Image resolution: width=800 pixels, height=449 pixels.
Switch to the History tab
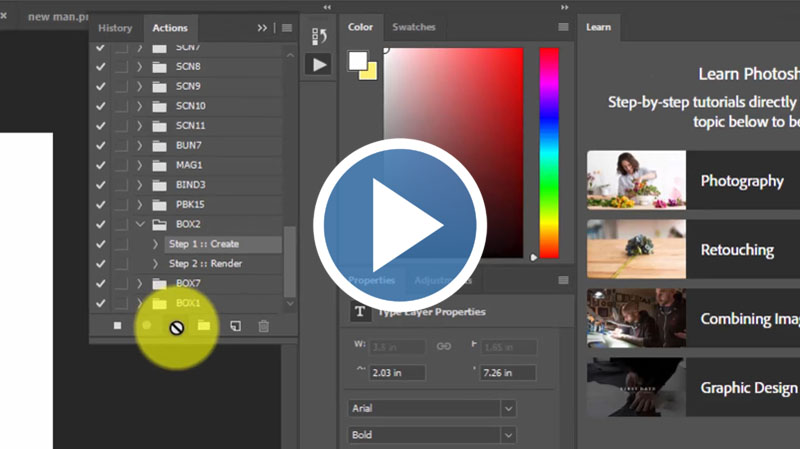point(115,28)
